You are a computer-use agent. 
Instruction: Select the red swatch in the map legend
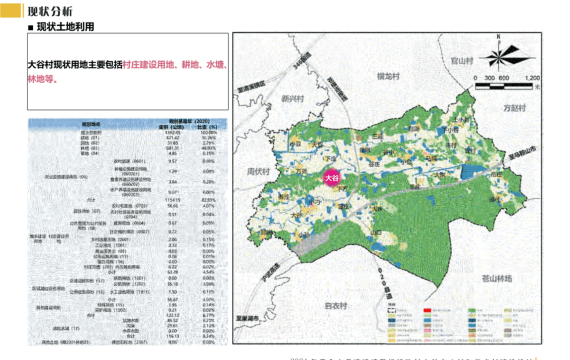(427, 310)
